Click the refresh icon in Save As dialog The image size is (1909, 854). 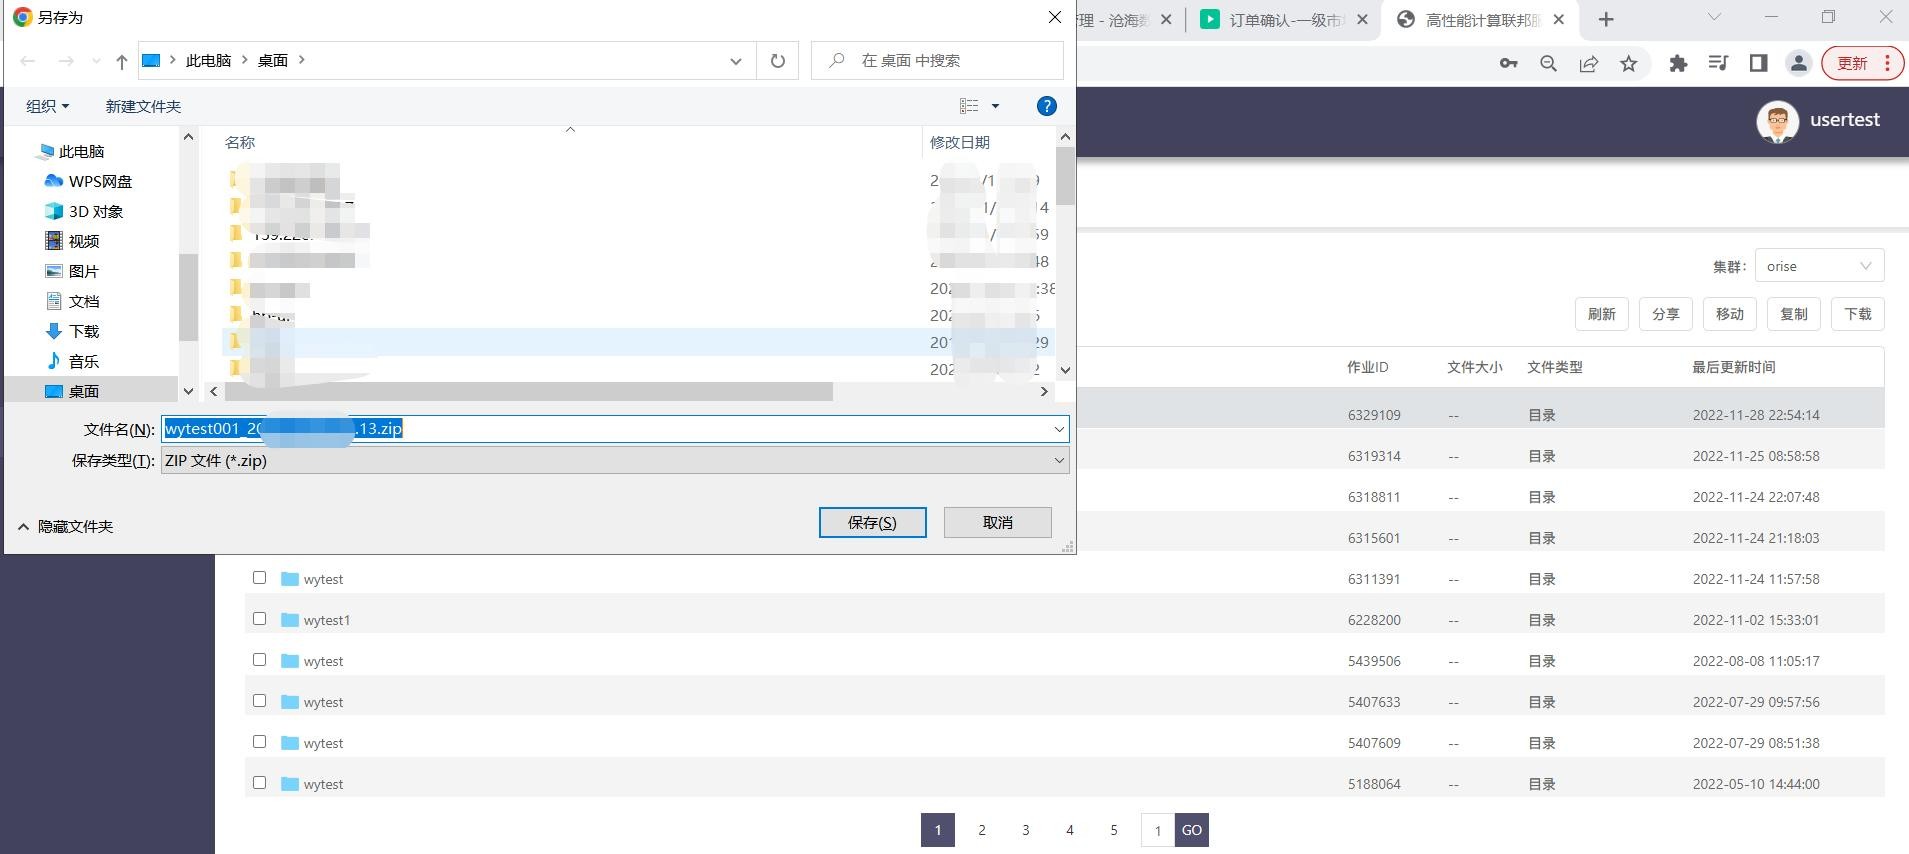[777, 61]
